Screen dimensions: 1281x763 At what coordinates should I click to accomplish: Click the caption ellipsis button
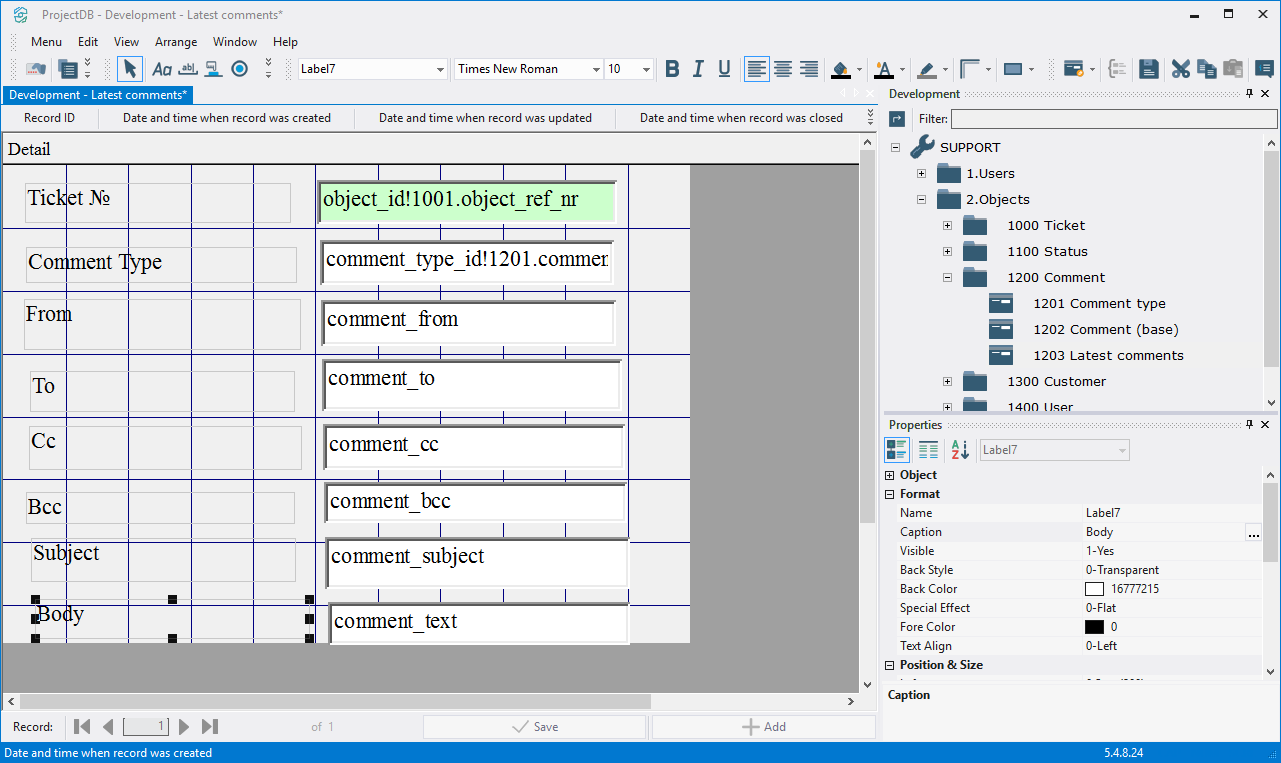coord(1253,533)
